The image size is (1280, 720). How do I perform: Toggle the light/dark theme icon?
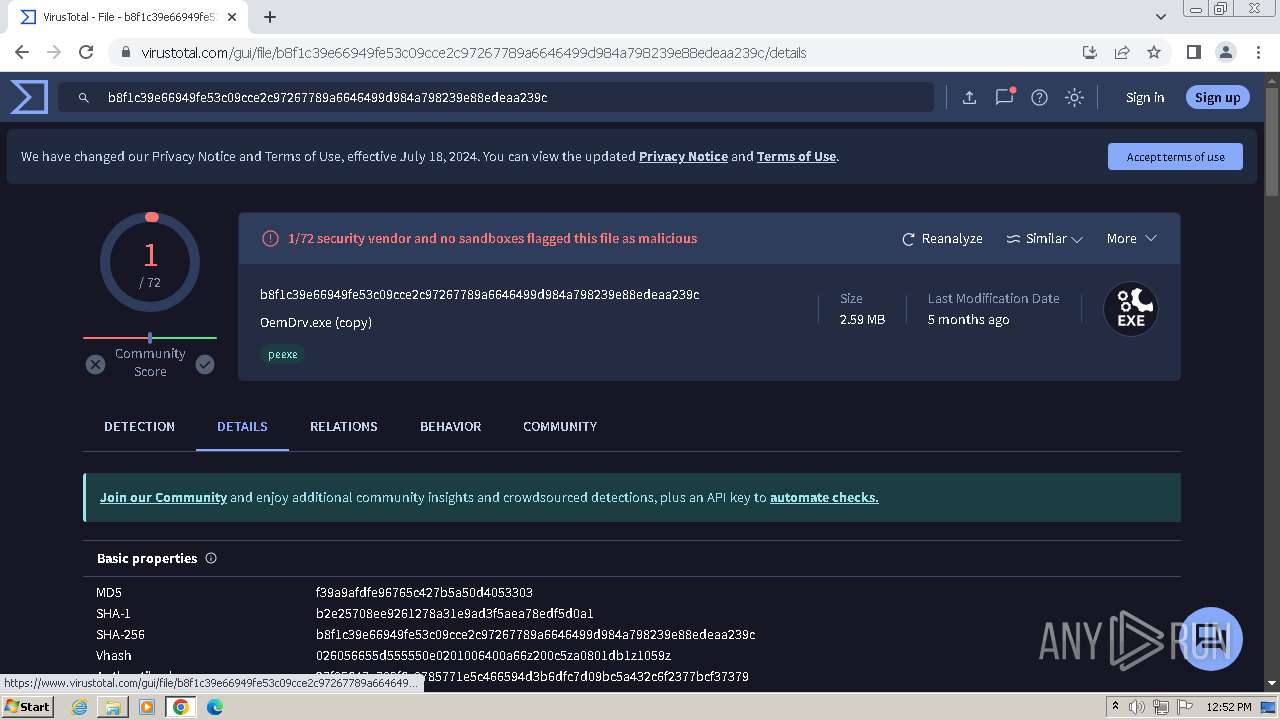coord(1074,97)
